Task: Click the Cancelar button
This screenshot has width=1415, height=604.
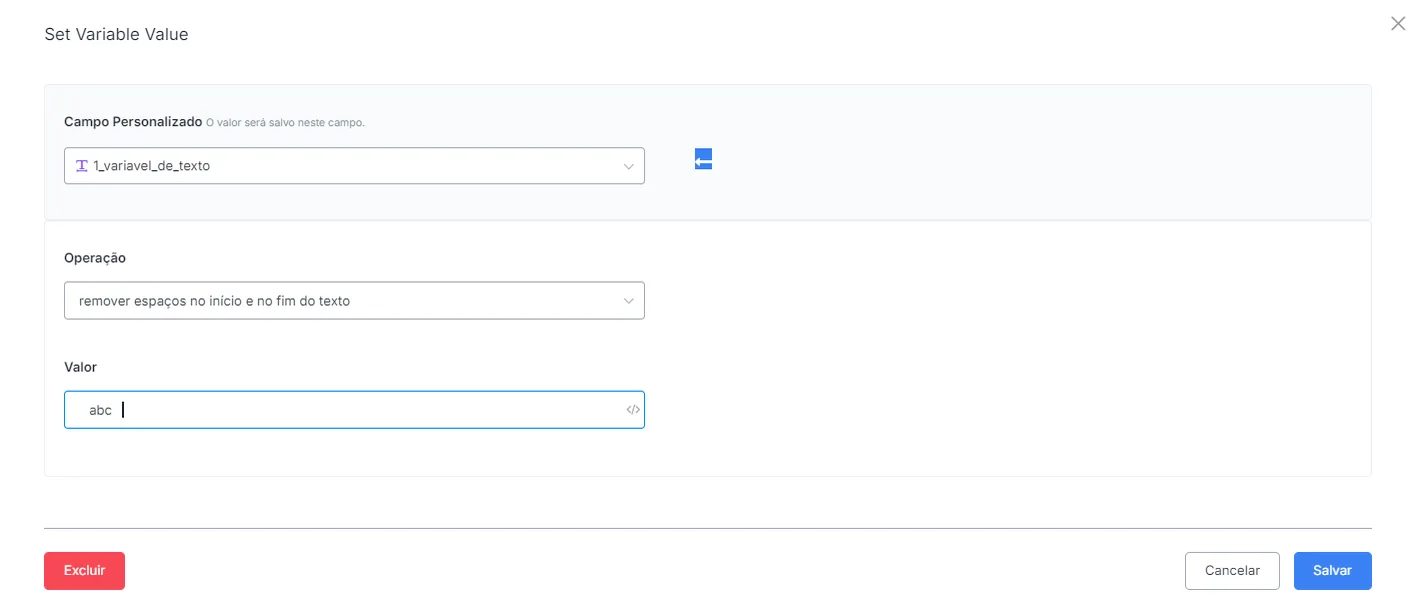Action: [1232, 570]
